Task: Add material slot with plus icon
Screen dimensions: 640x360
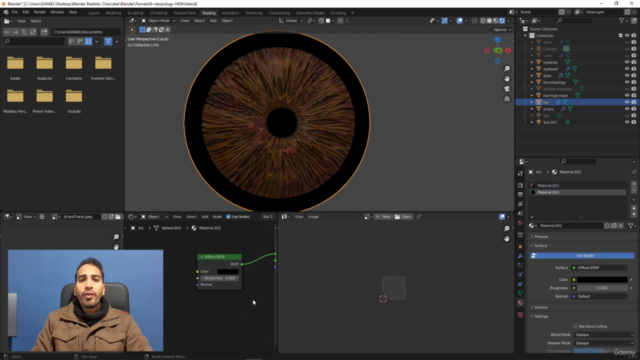Action: 634,184
